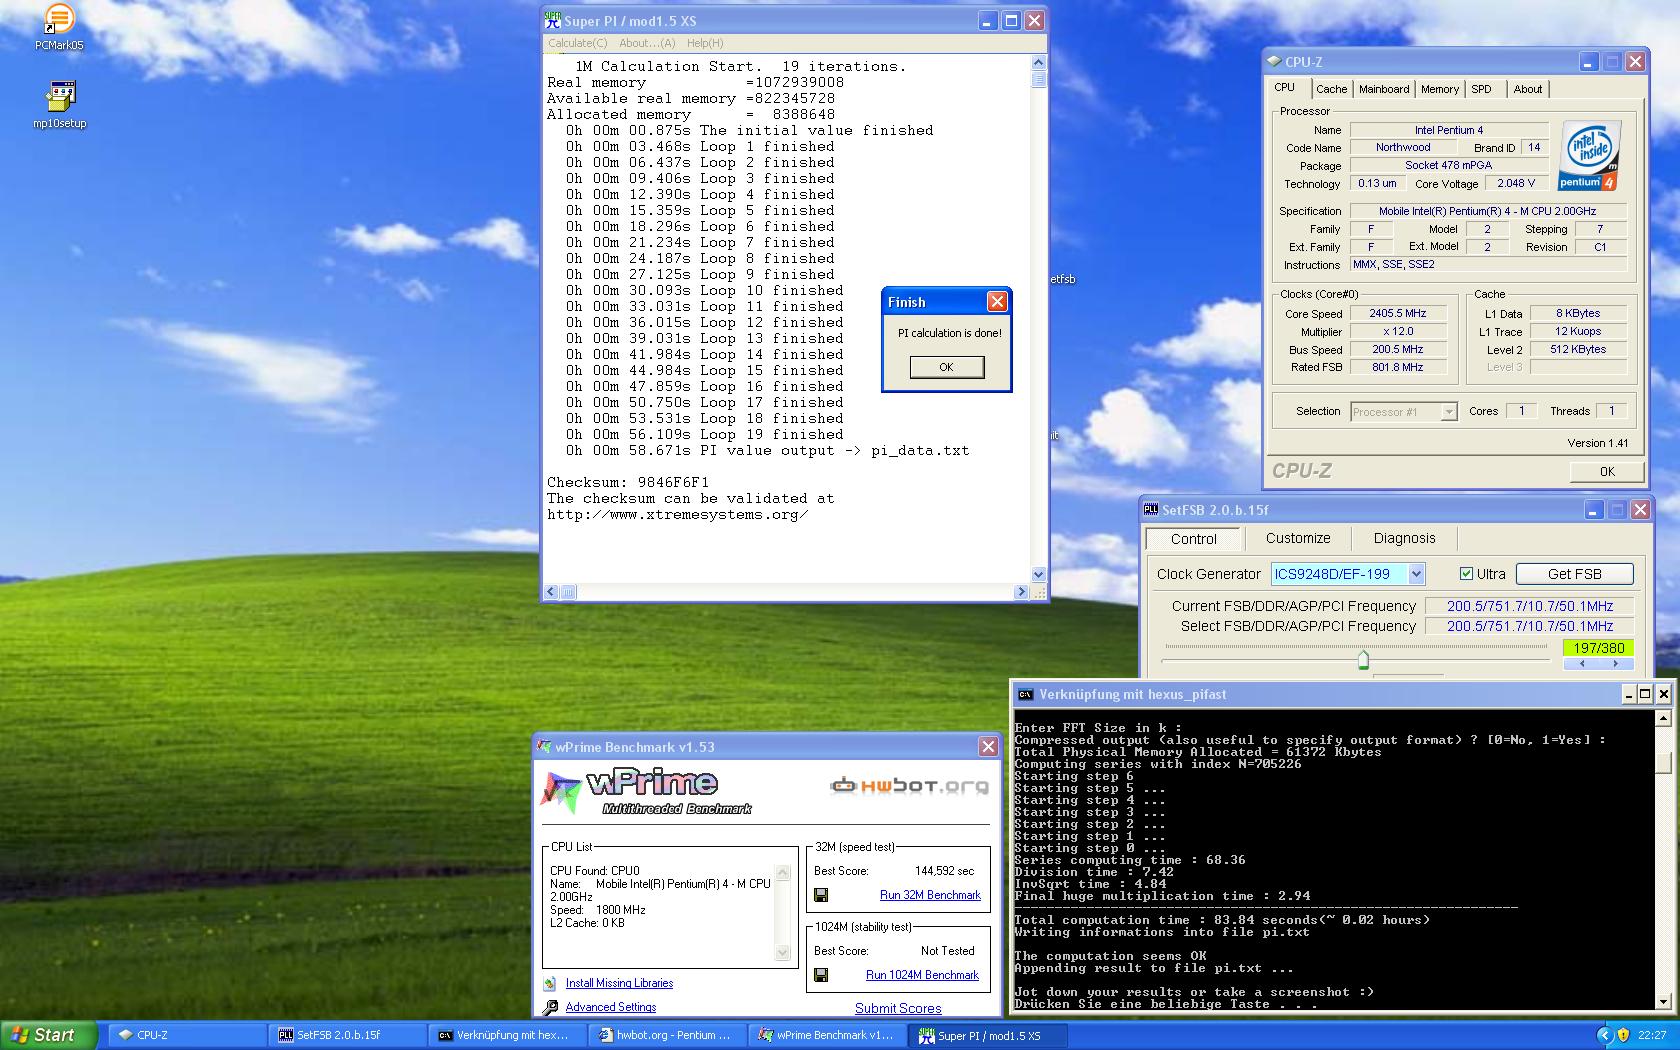1680x1050 pixels.
Task: Click the Install Missing Libraries icon
Action: click(550, 984)
